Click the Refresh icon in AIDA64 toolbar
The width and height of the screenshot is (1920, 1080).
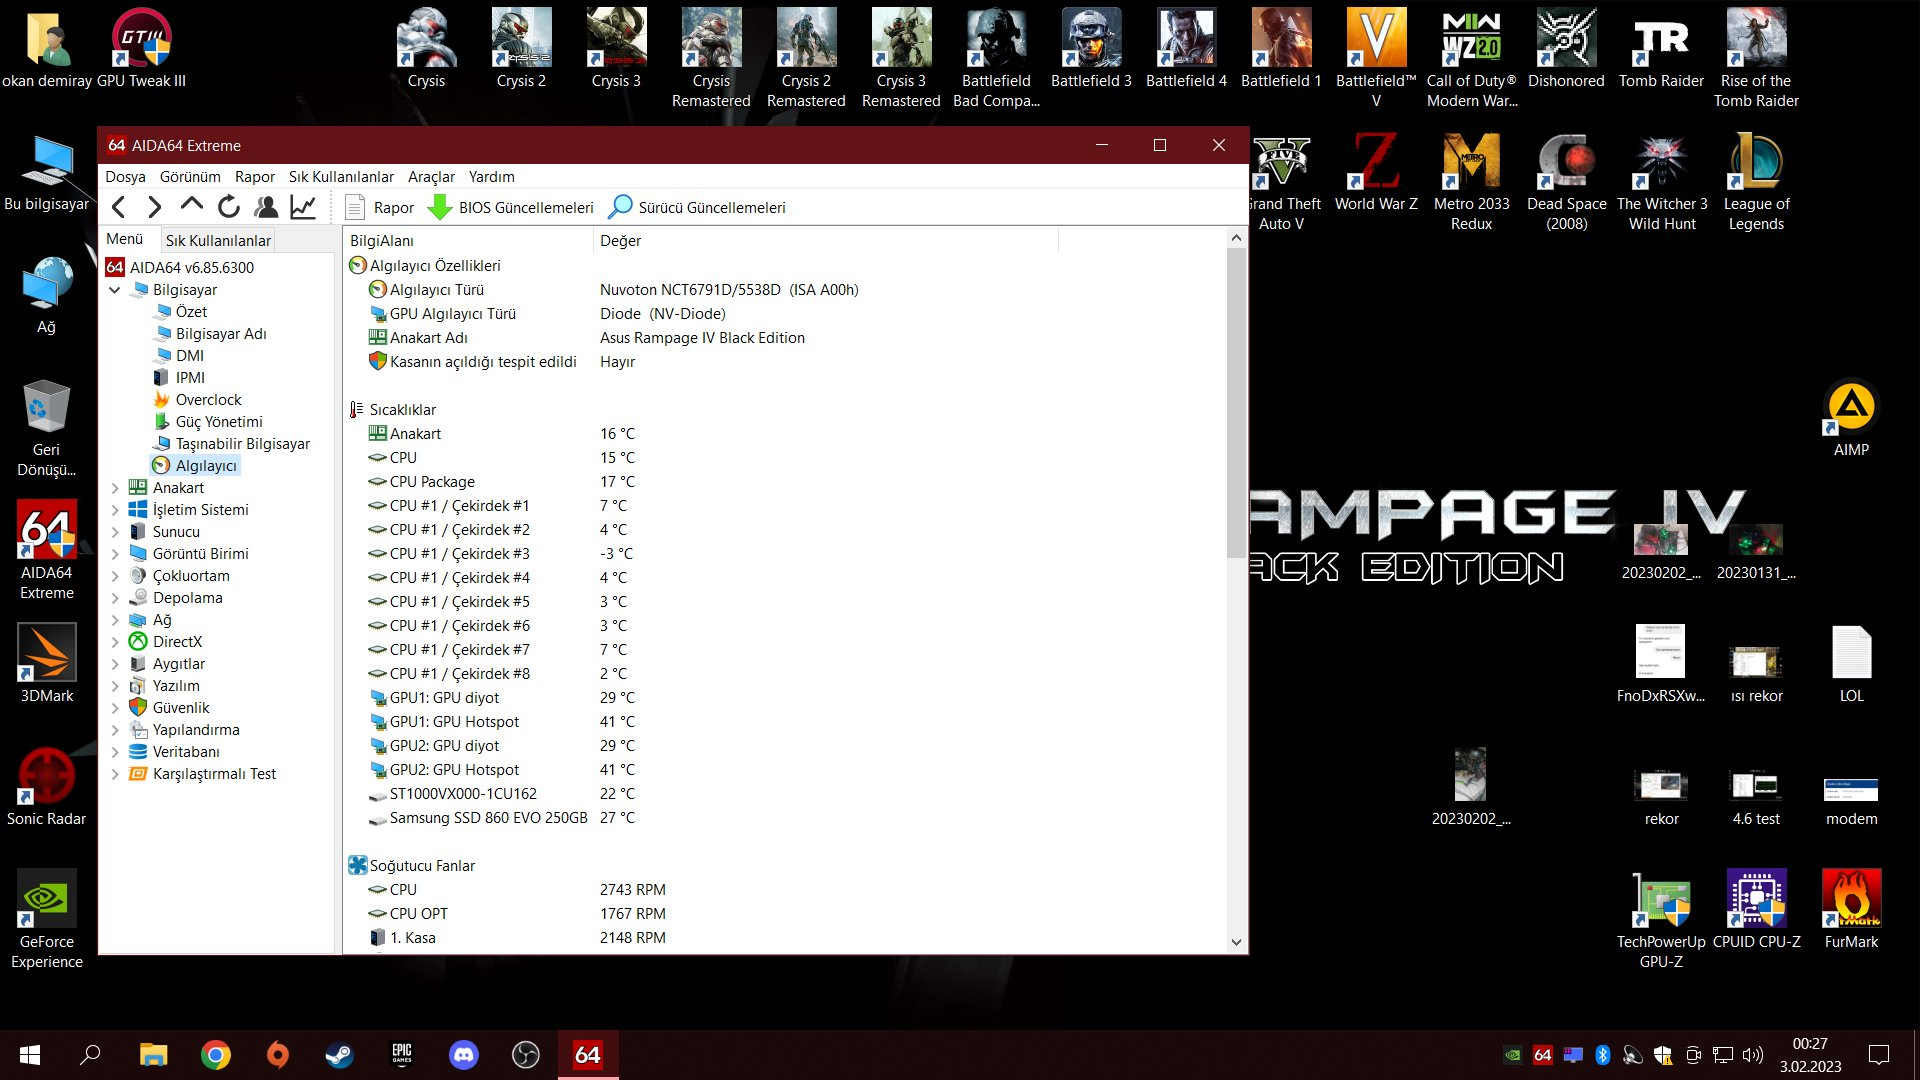229,207
